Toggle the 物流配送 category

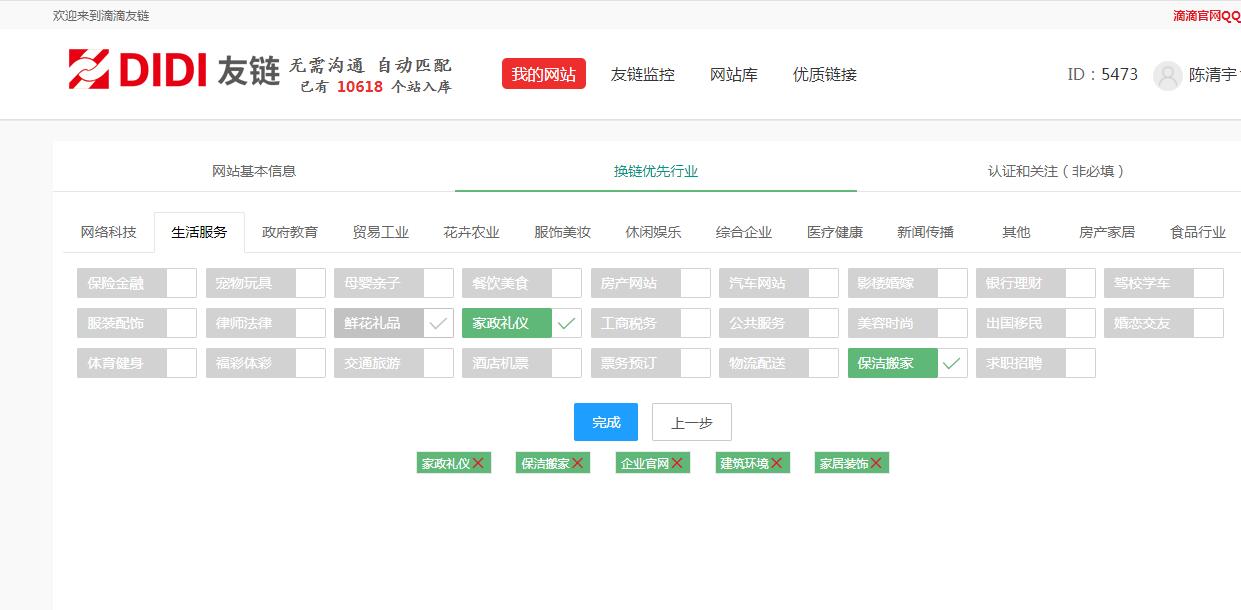(x=779, y=363)
